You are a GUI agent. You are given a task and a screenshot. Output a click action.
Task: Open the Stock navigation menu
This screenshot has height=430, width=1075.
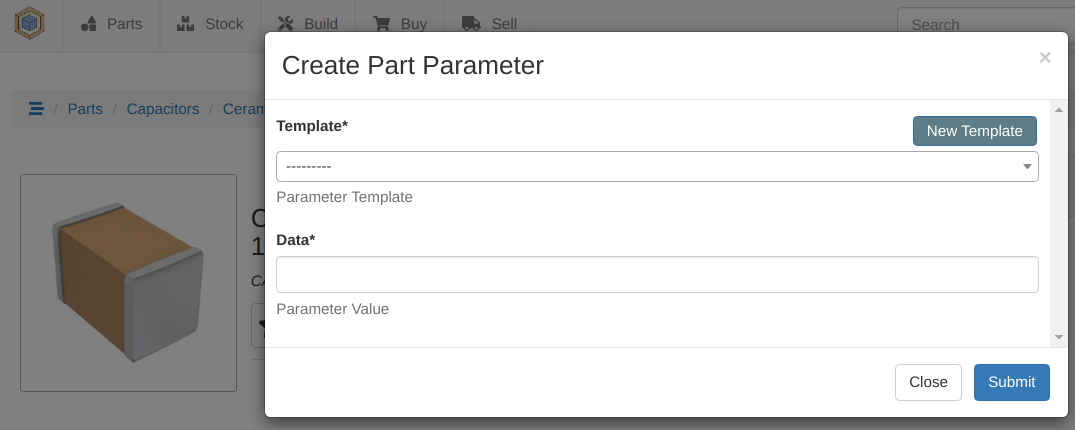(x=210, y=24)
